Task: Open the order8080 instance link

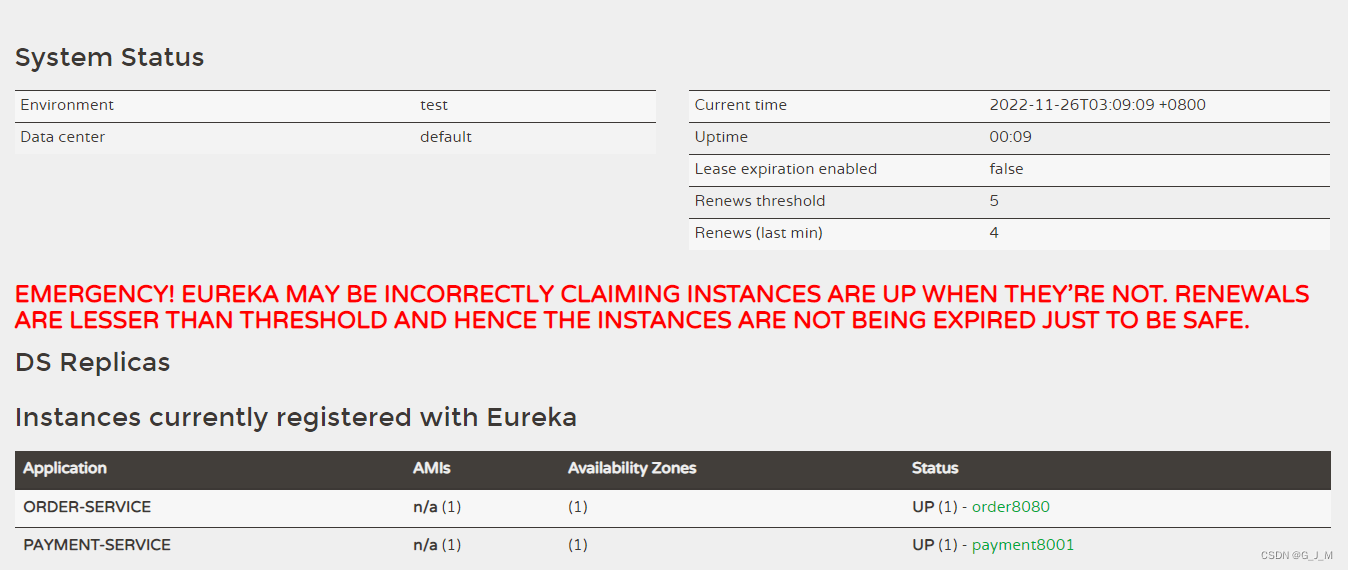Action: (1010, 507)
